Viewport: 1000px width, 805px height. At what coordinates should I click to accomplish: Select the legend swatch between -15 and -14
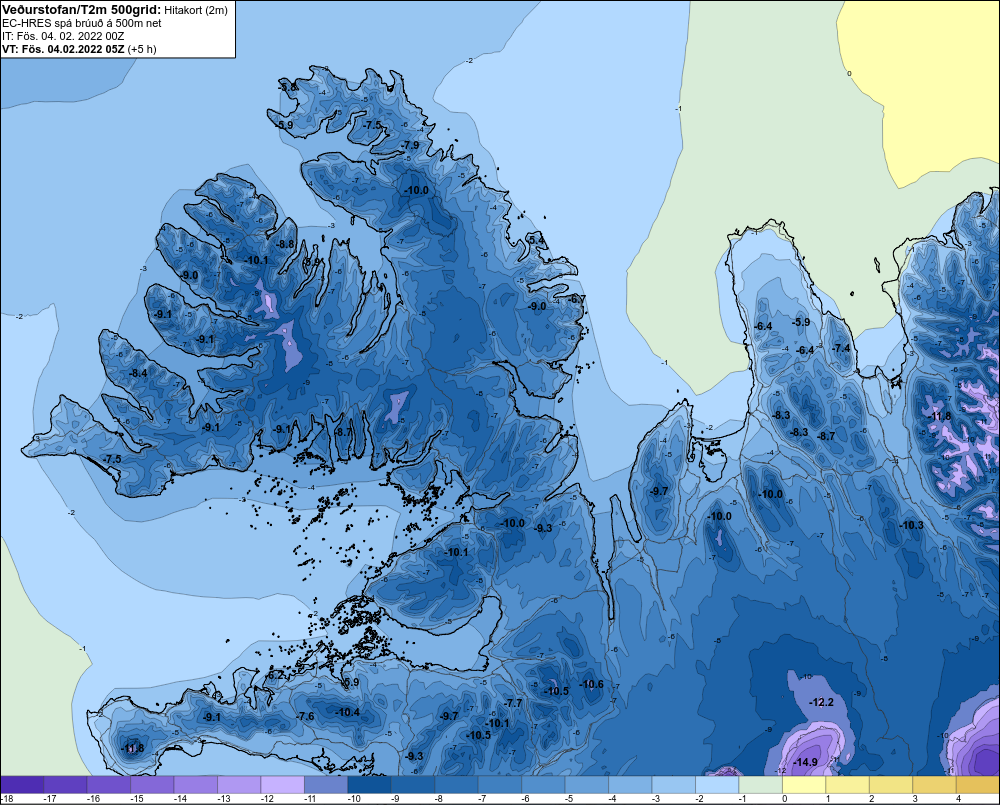[152, 785]
